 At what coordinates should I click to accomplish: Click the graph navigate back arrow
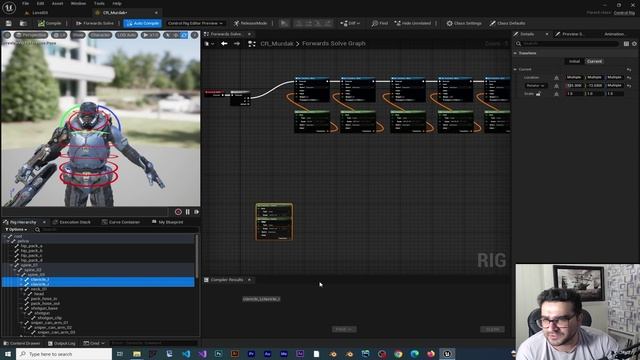point(224,43)
